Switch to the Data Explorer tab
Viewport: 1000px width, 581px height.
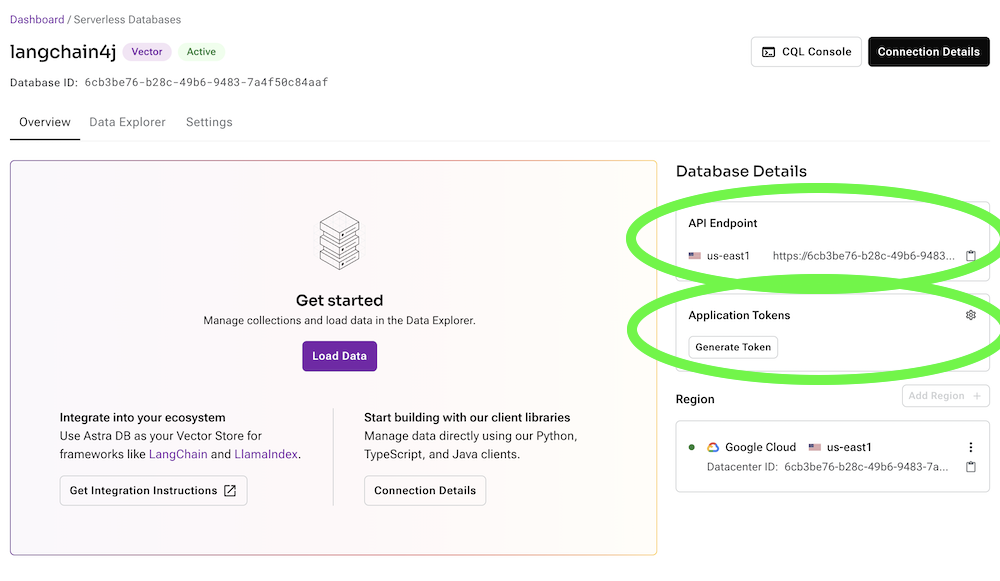point(127,122)
